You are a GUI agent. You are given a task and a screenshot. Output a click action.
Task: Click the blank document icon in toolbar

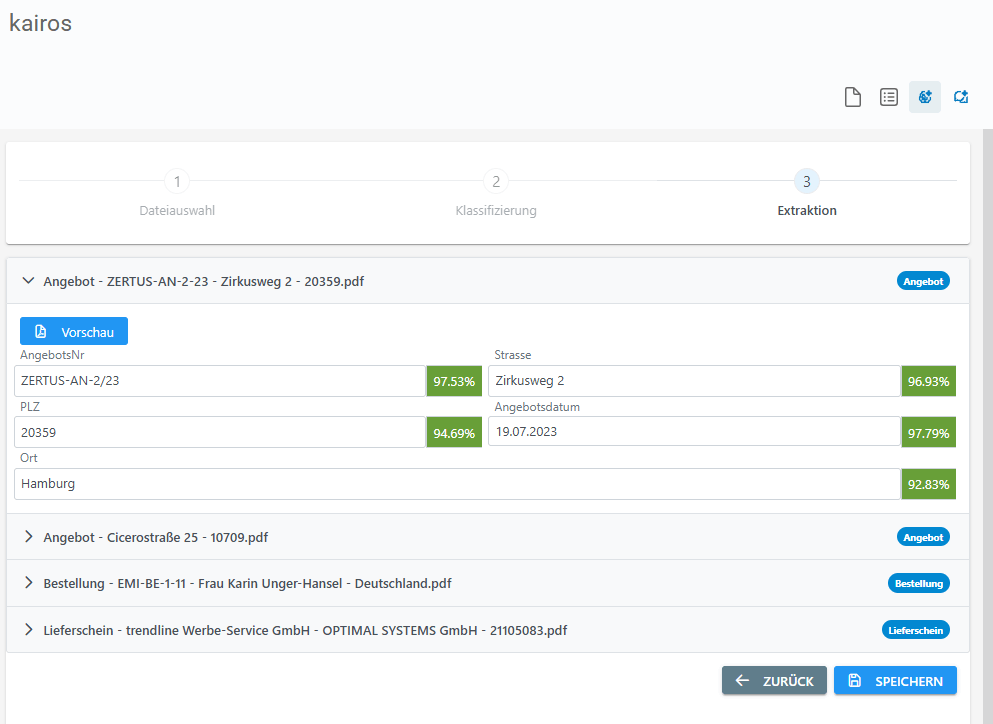click(x=853, y=97)
